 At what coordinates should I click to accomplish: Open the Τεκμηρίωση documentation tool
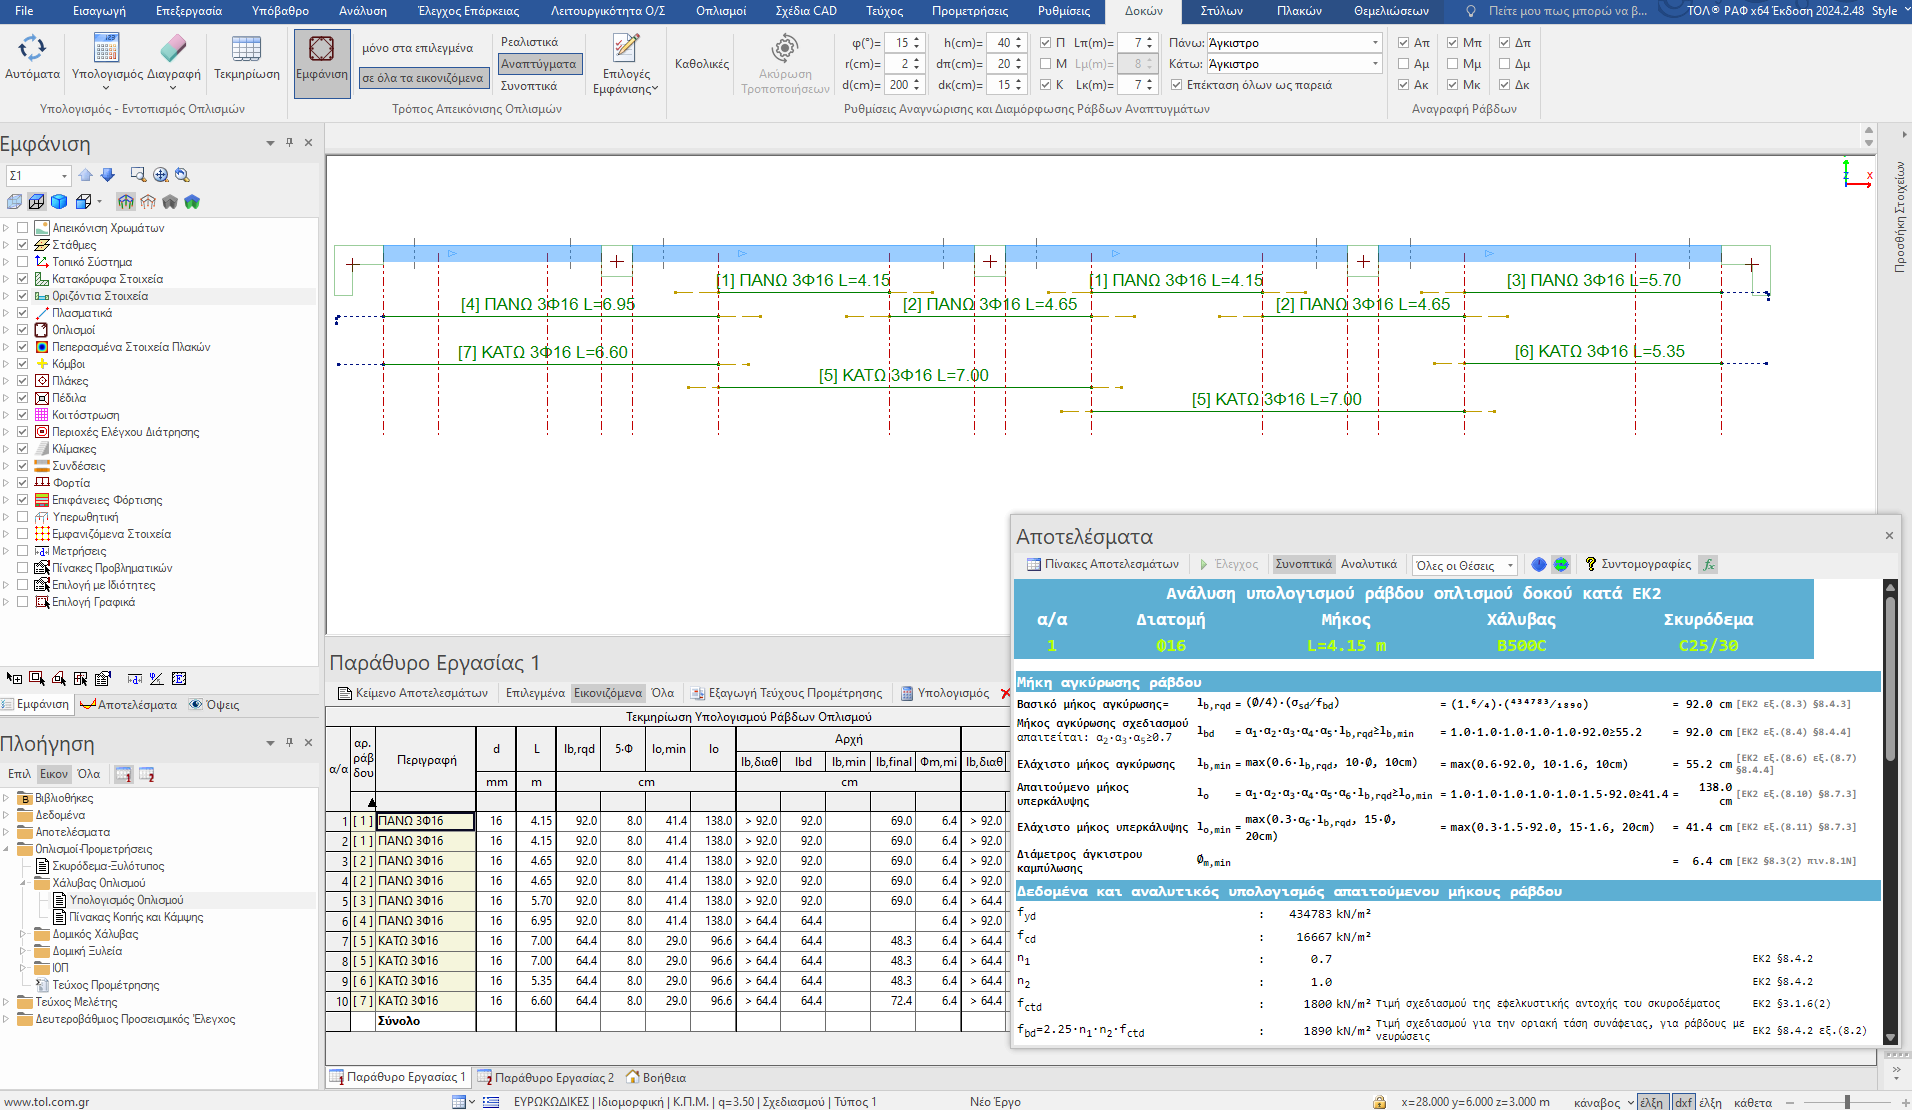click(246, 49)
